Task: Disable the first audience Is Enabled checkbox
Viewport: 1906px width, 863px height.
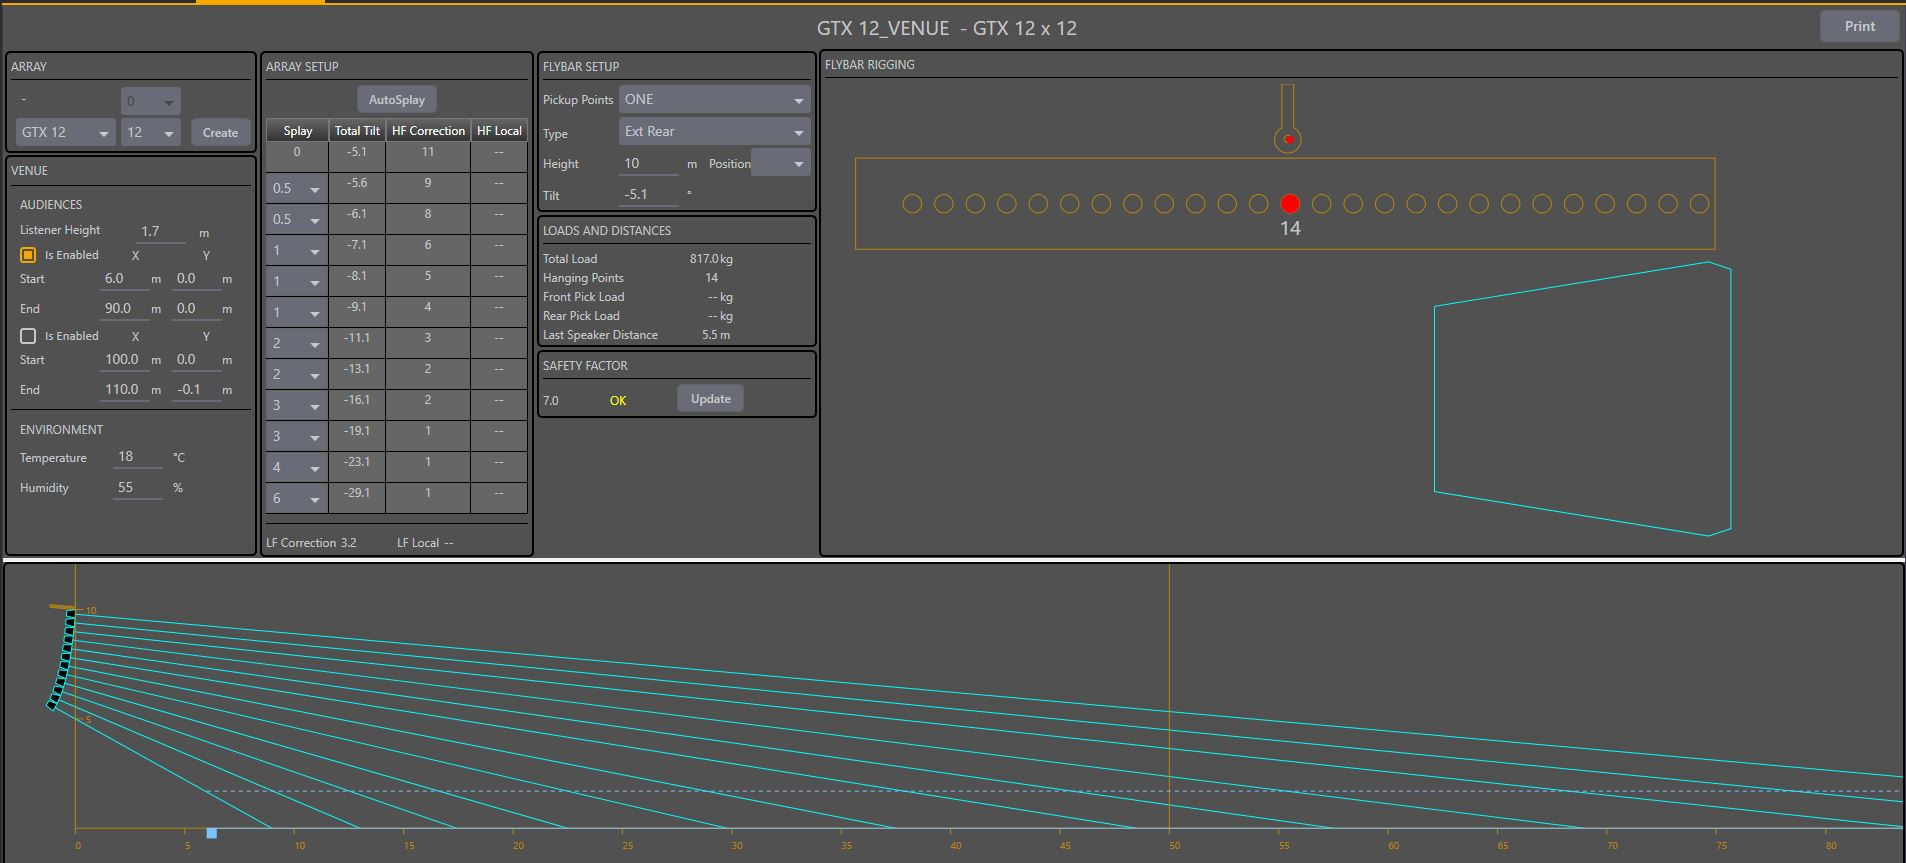Action: [x=28, y=255]
